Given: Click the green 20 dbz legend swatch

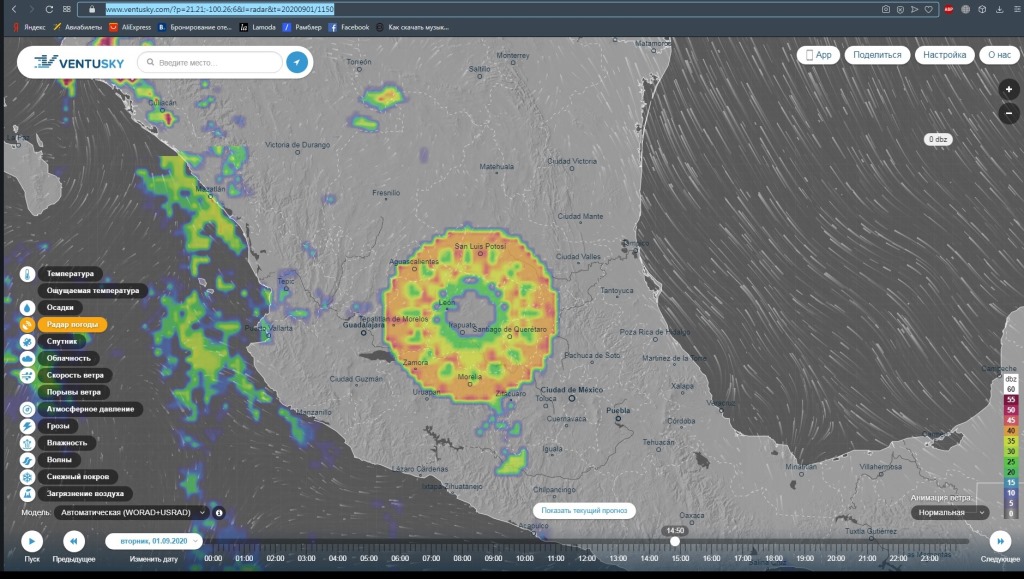Looking at the screenshot, I should coord(1011,472).
